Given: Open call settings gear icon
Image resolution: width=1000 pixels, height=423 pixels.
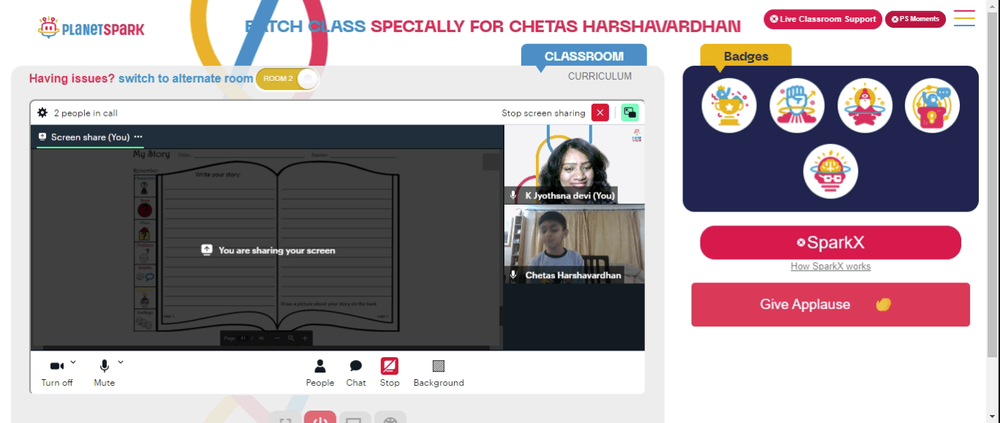Looking at the screenshot, I should pos(42,113).
